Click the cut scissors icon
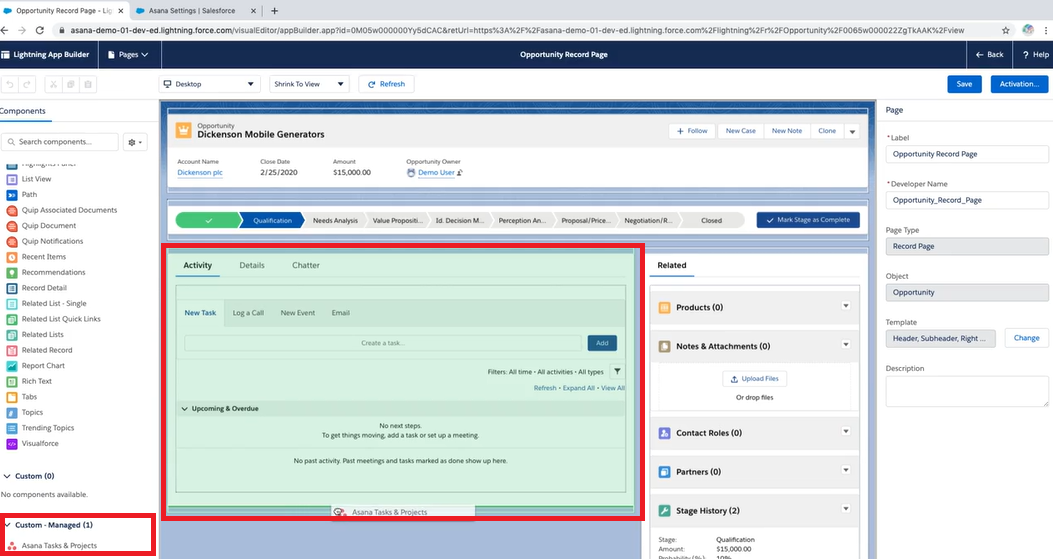Viewport: 1053px width, 559px height. click(x=54, y=84)
